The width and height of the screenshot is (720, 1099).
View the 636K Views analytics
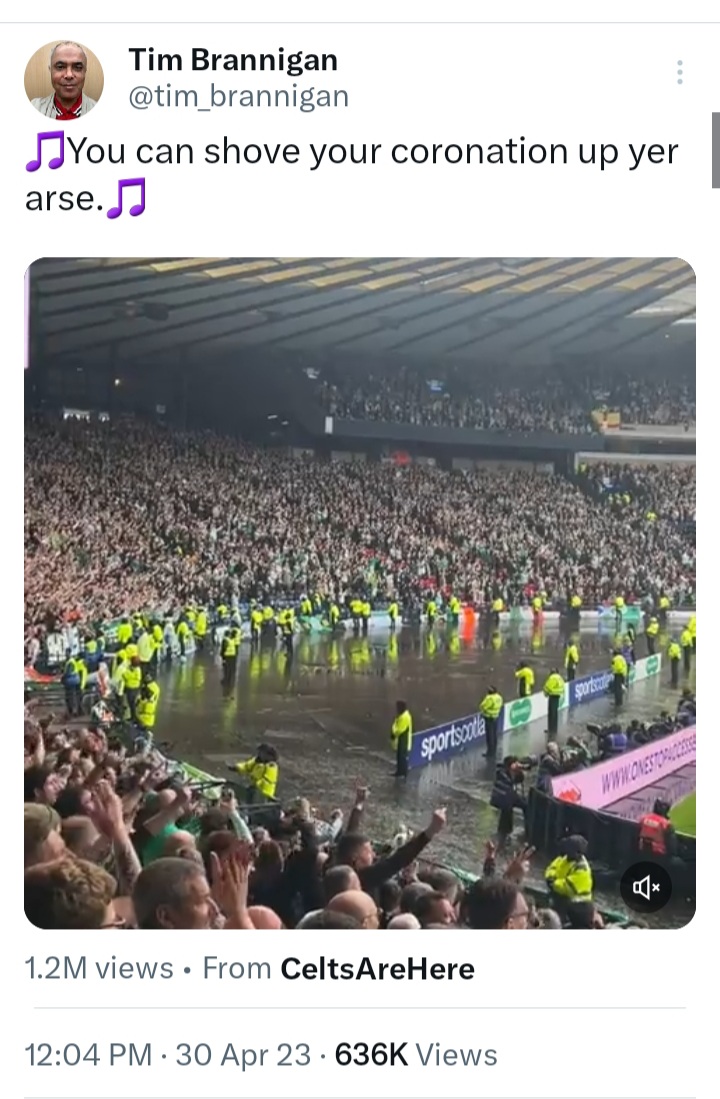click(416, 1055)
